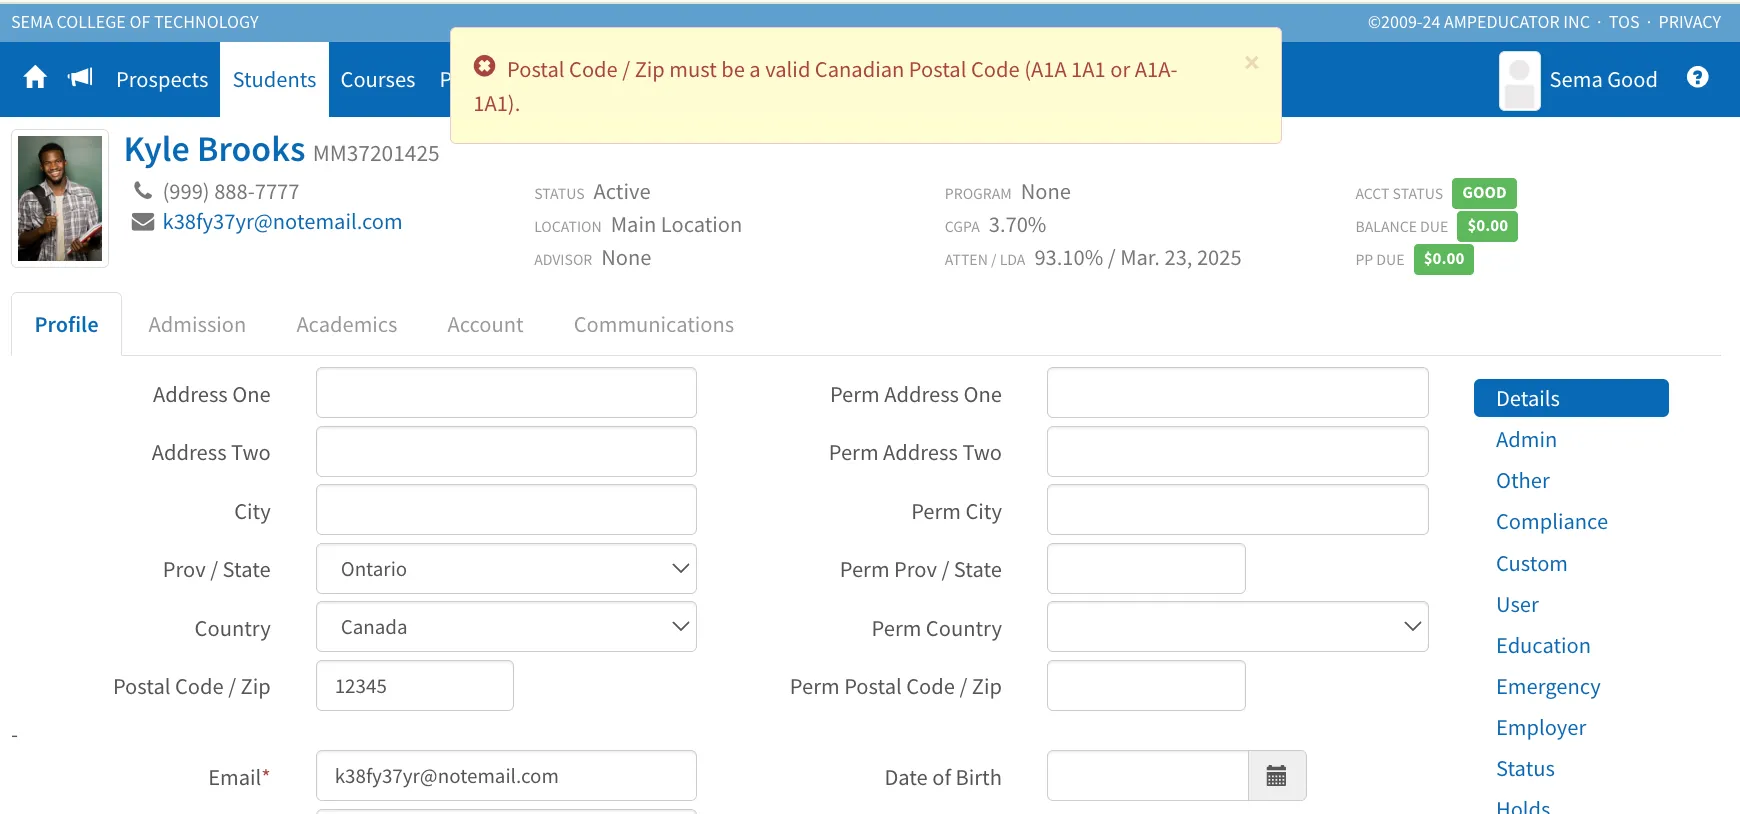Open the Employer section link
1740x814 pixels.
[x=1541, y=728]
